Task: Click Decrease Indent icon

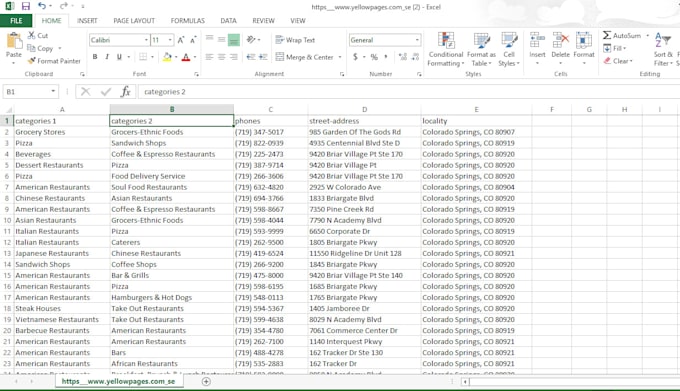Action: click(251, 57)
